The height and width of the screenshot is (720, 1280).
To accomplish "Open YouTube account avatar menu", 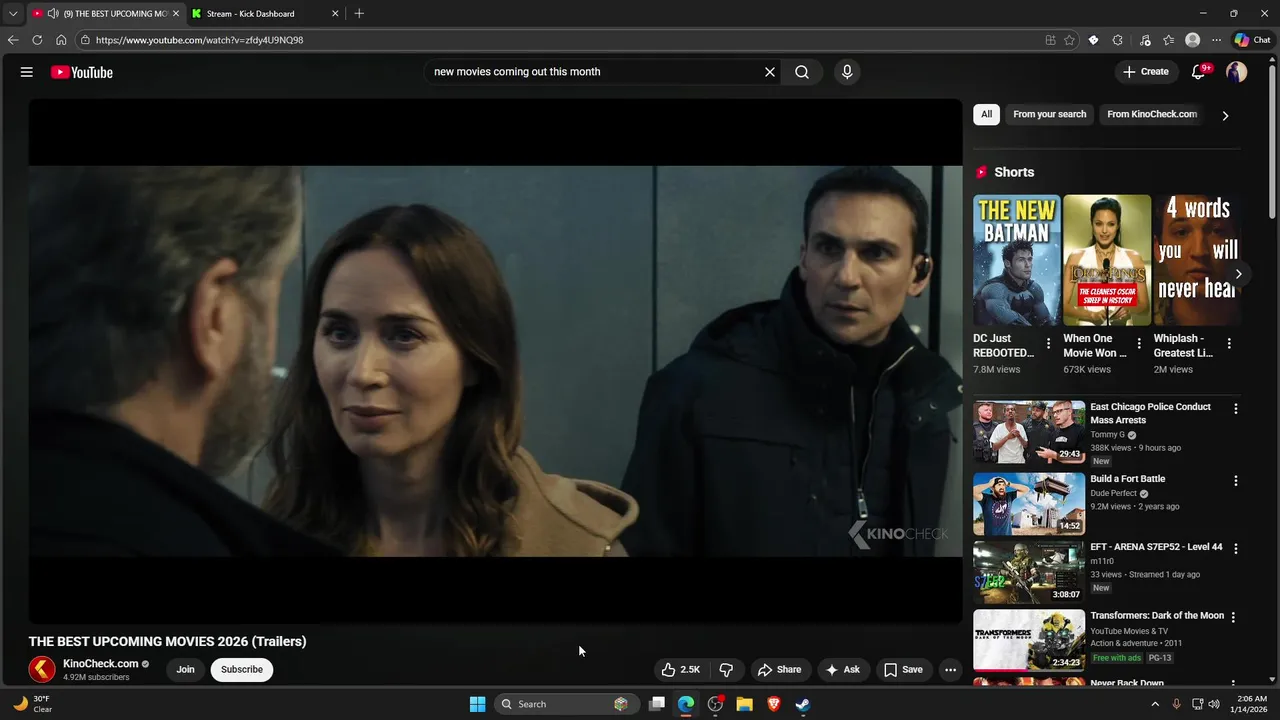I will 1237,72.
